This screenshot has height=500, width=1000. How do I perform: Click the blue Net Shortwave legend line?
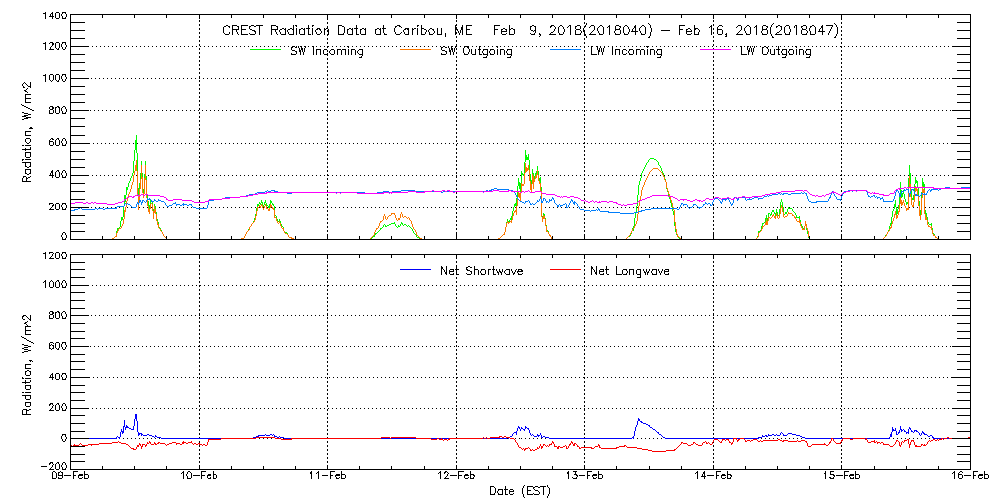(x=417, y=270)
